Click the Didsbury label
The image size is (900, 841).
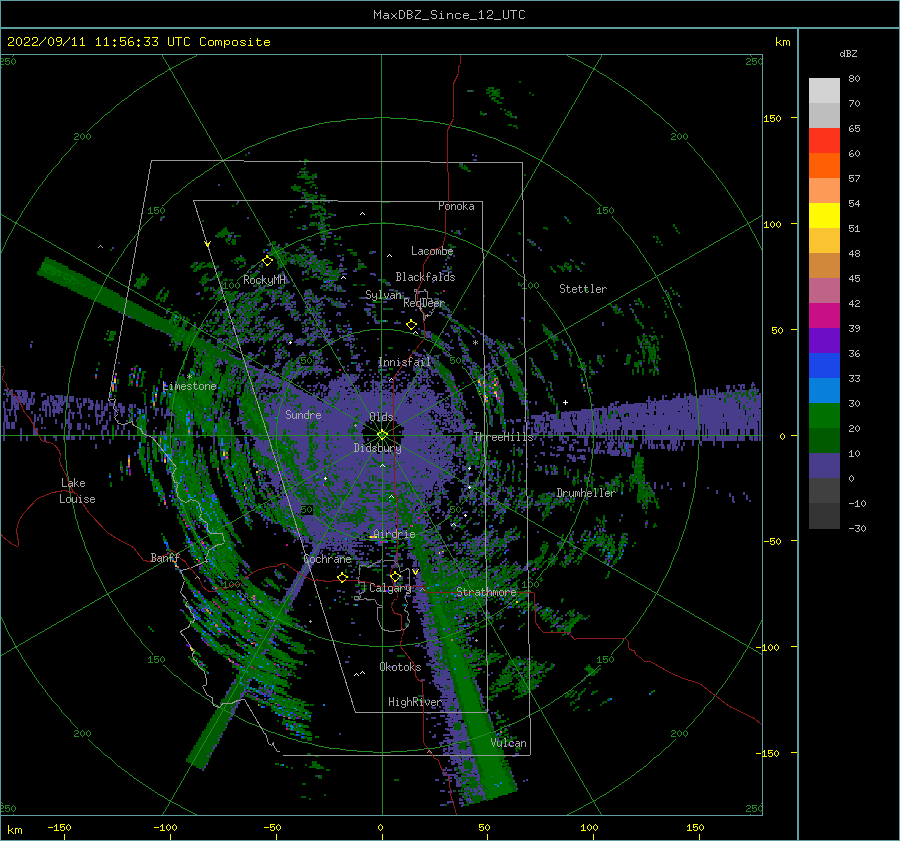pyautogui.click(x=377, y=448)
